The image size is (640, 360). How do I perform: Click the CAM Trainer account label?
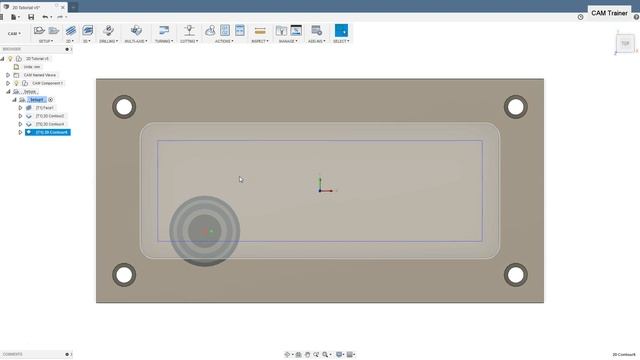pos(609,13)
